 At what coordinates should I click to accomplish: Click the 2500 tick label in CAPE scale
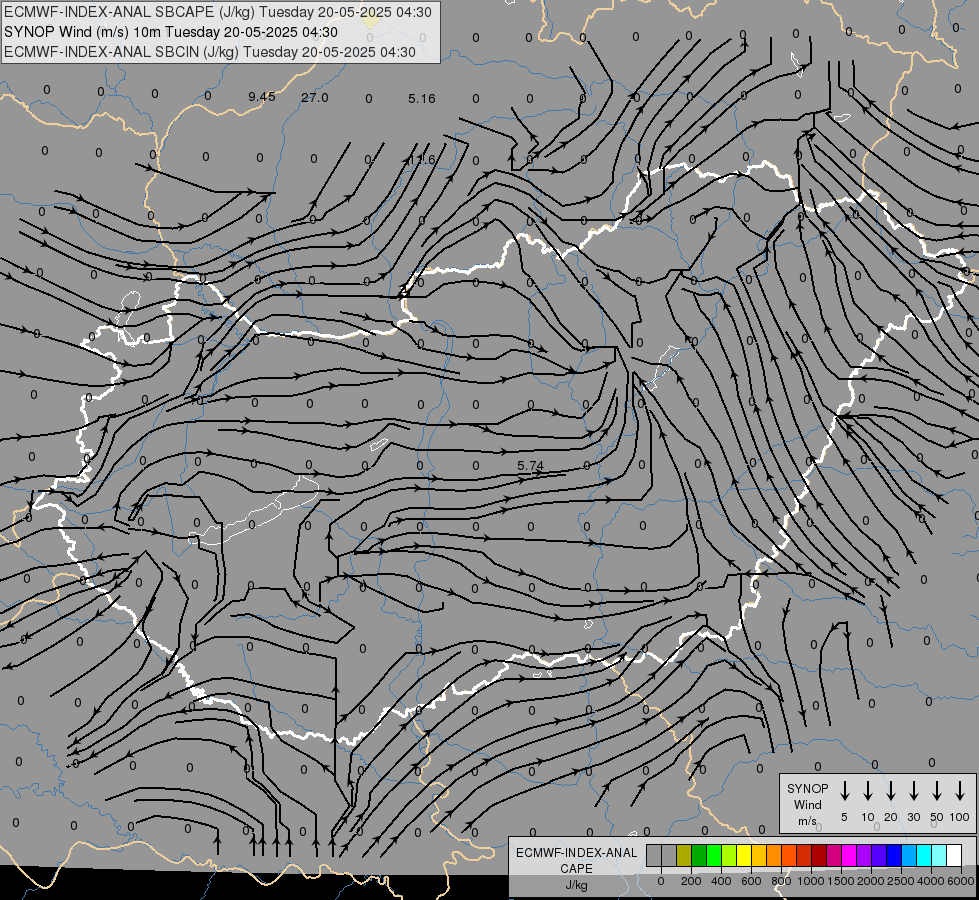(900, 881)
